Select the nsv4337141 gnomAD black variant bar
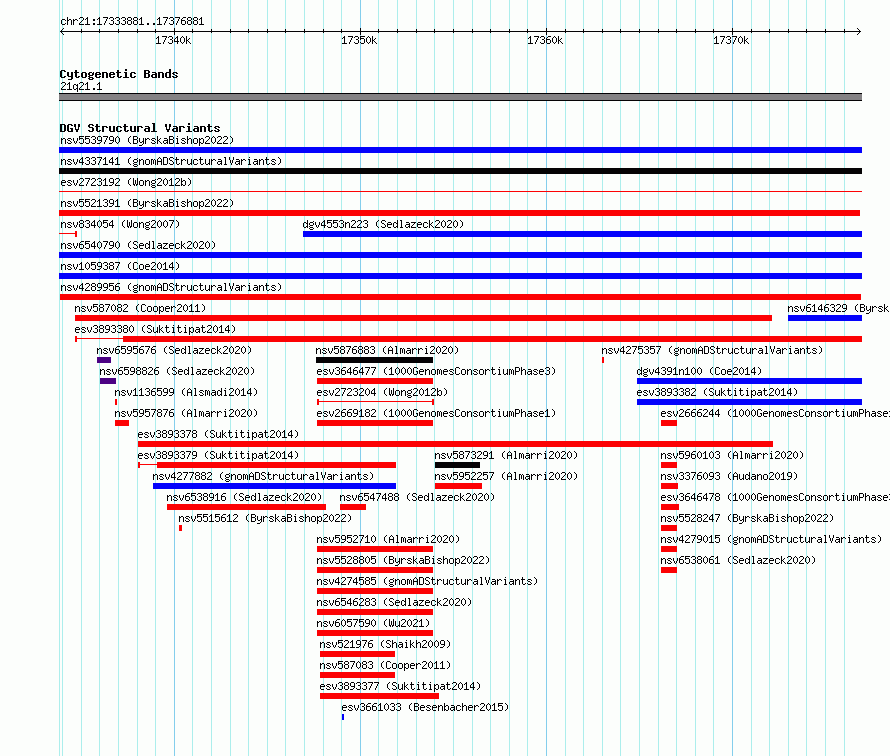The image size is (890, 756). [460, 171]
